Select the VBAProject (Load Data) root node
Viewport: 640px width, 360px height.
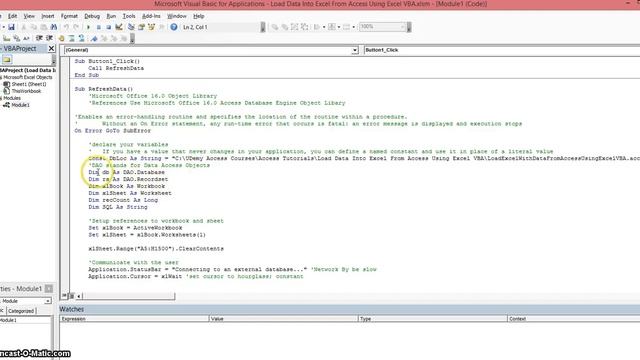click(x=28, y=70)
